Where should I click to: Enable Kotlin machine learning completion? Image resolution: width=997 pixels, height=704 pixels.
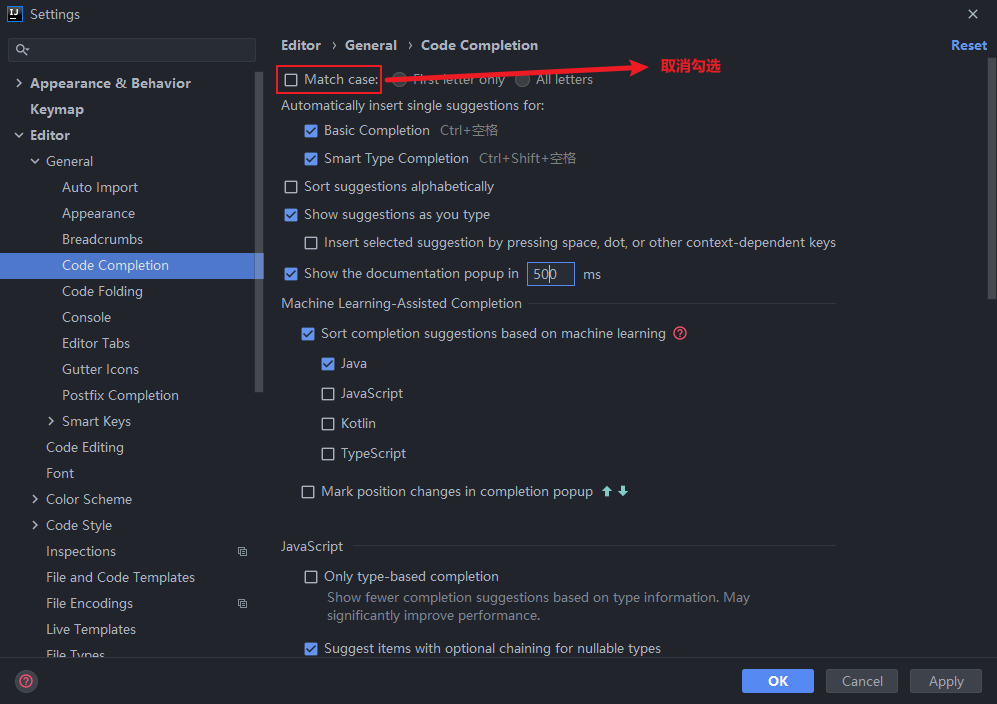[328, 424]
